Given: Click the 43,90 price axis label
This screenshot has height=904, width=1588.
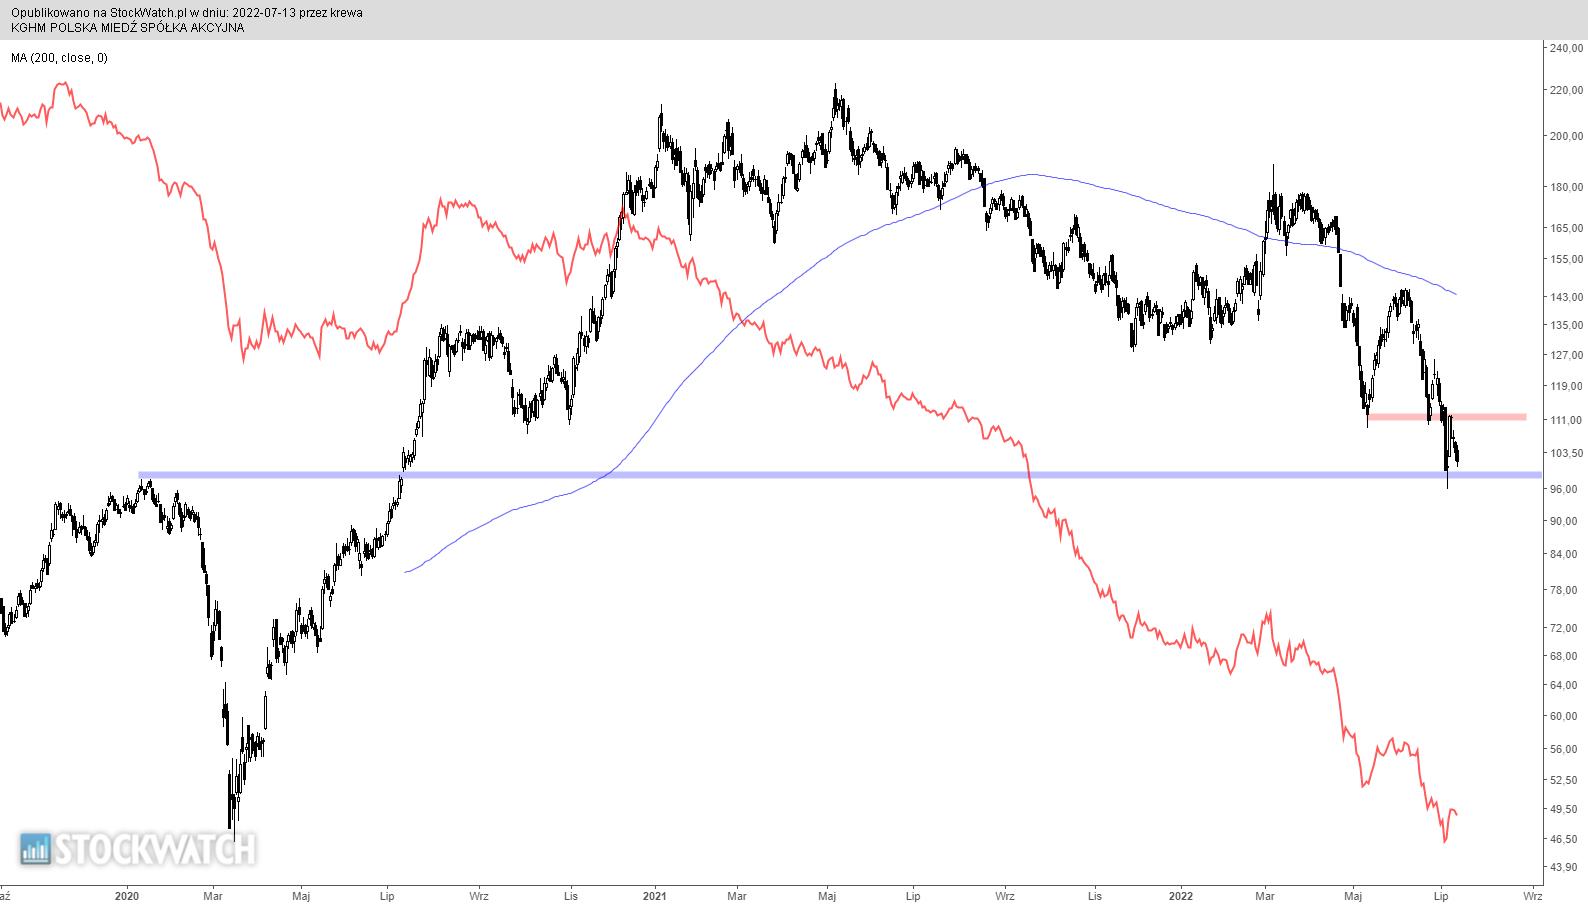Looking at the screenshot, I should (x=1564, y=867).
